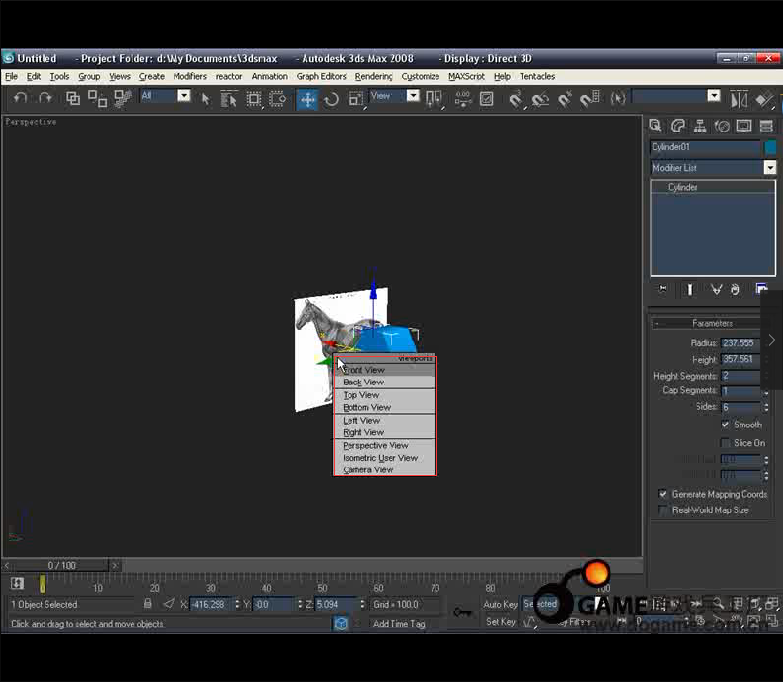Choose Top View in context menu
The height and width of the screenshot is (682, 783).
point(385,395)
